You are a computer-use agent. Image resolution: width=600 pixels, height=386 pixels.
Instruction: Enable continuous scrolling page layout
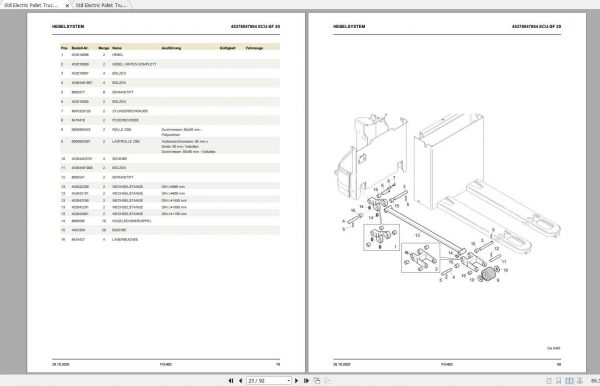[559, 381]
